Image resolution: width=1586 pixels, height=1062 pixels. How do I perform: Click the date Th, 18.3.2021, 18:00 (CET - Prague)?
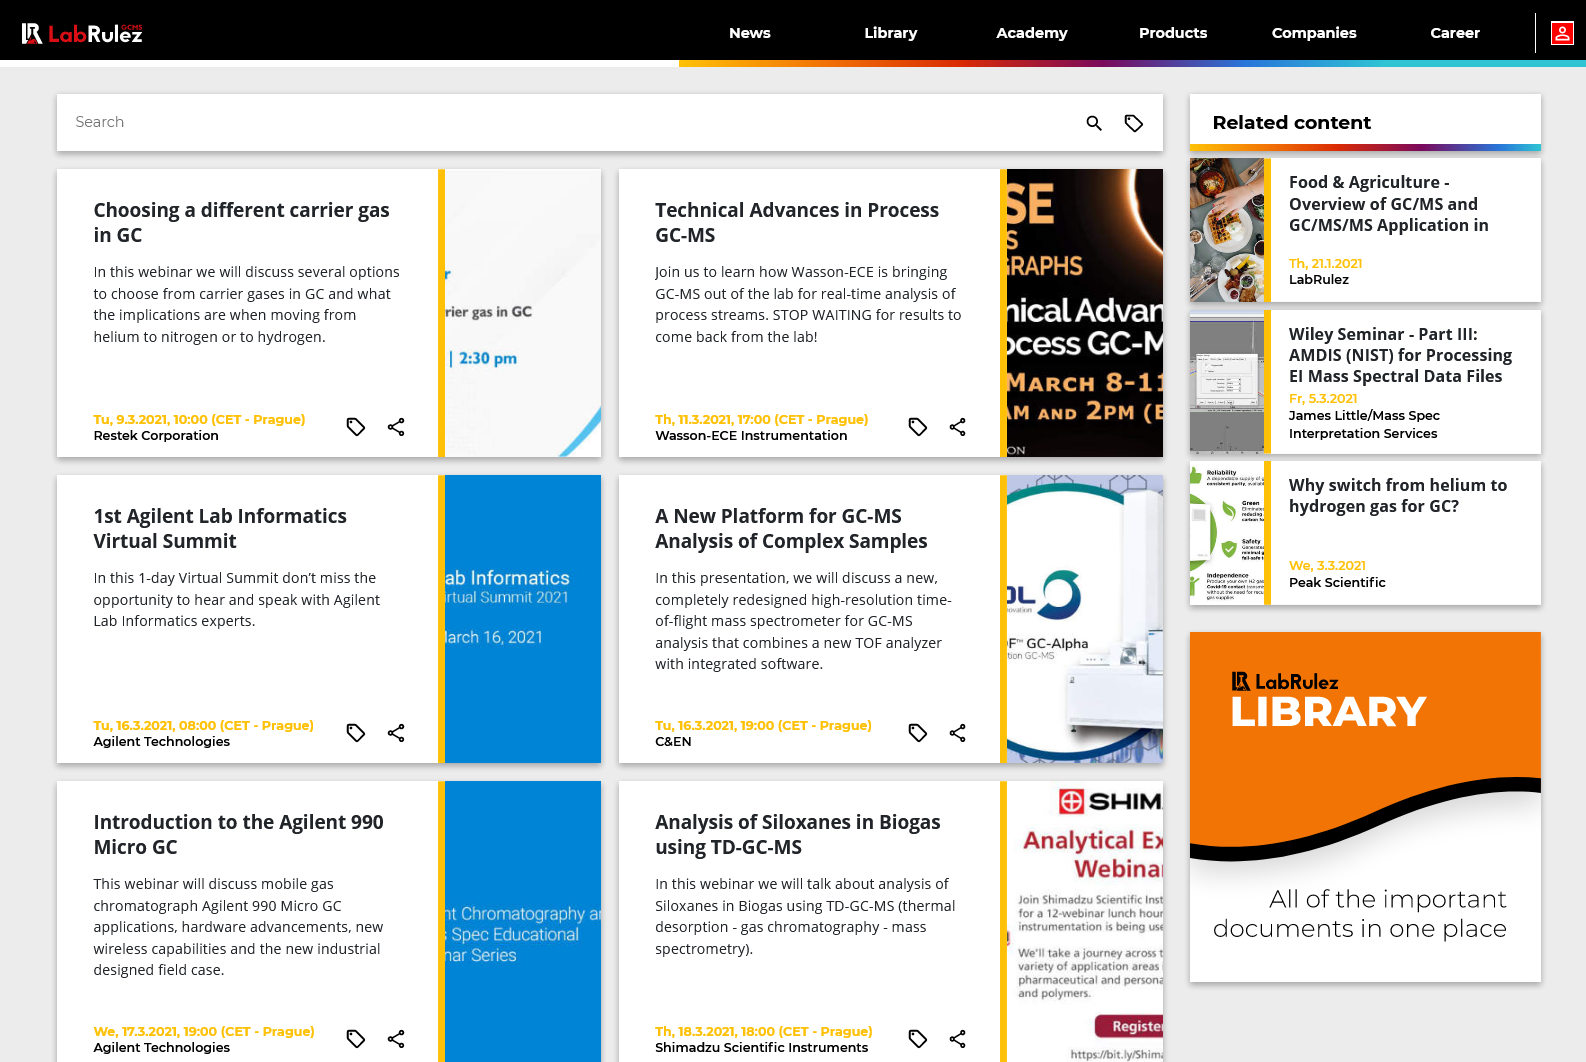click(763, 1032)
